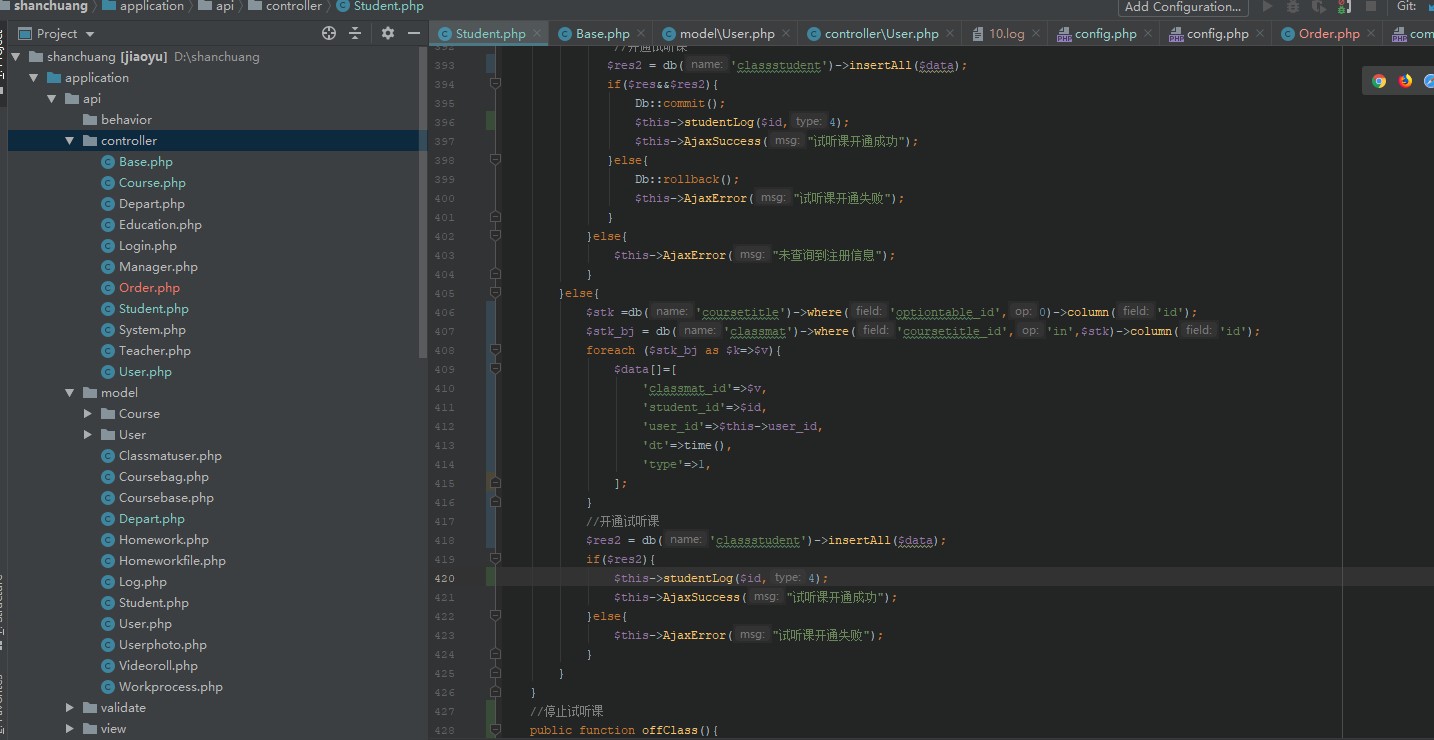Toggle code fold marker at line 408
The height and width of the screenshot is (740, 1434).
[x=495, y=350]
